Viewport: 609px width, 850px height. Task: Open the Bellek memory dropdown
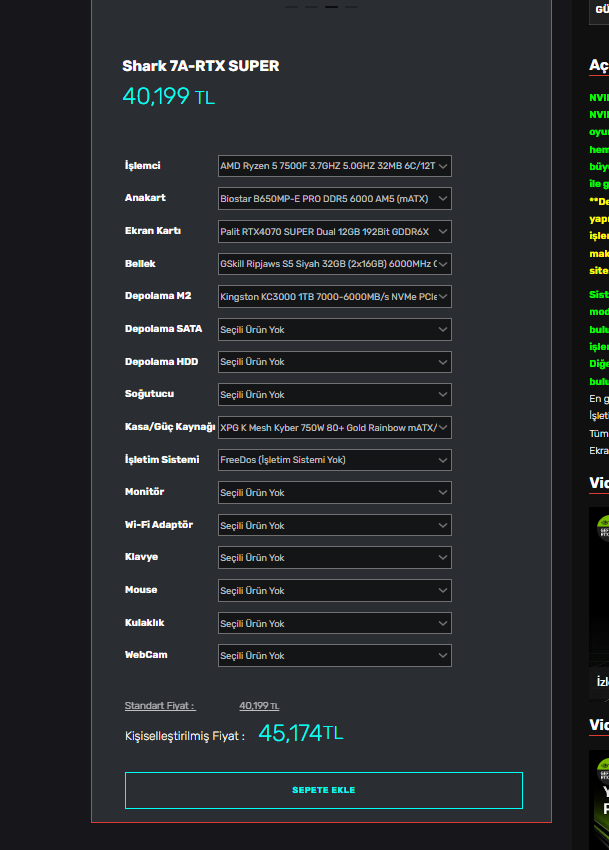[x=335, y=264]
